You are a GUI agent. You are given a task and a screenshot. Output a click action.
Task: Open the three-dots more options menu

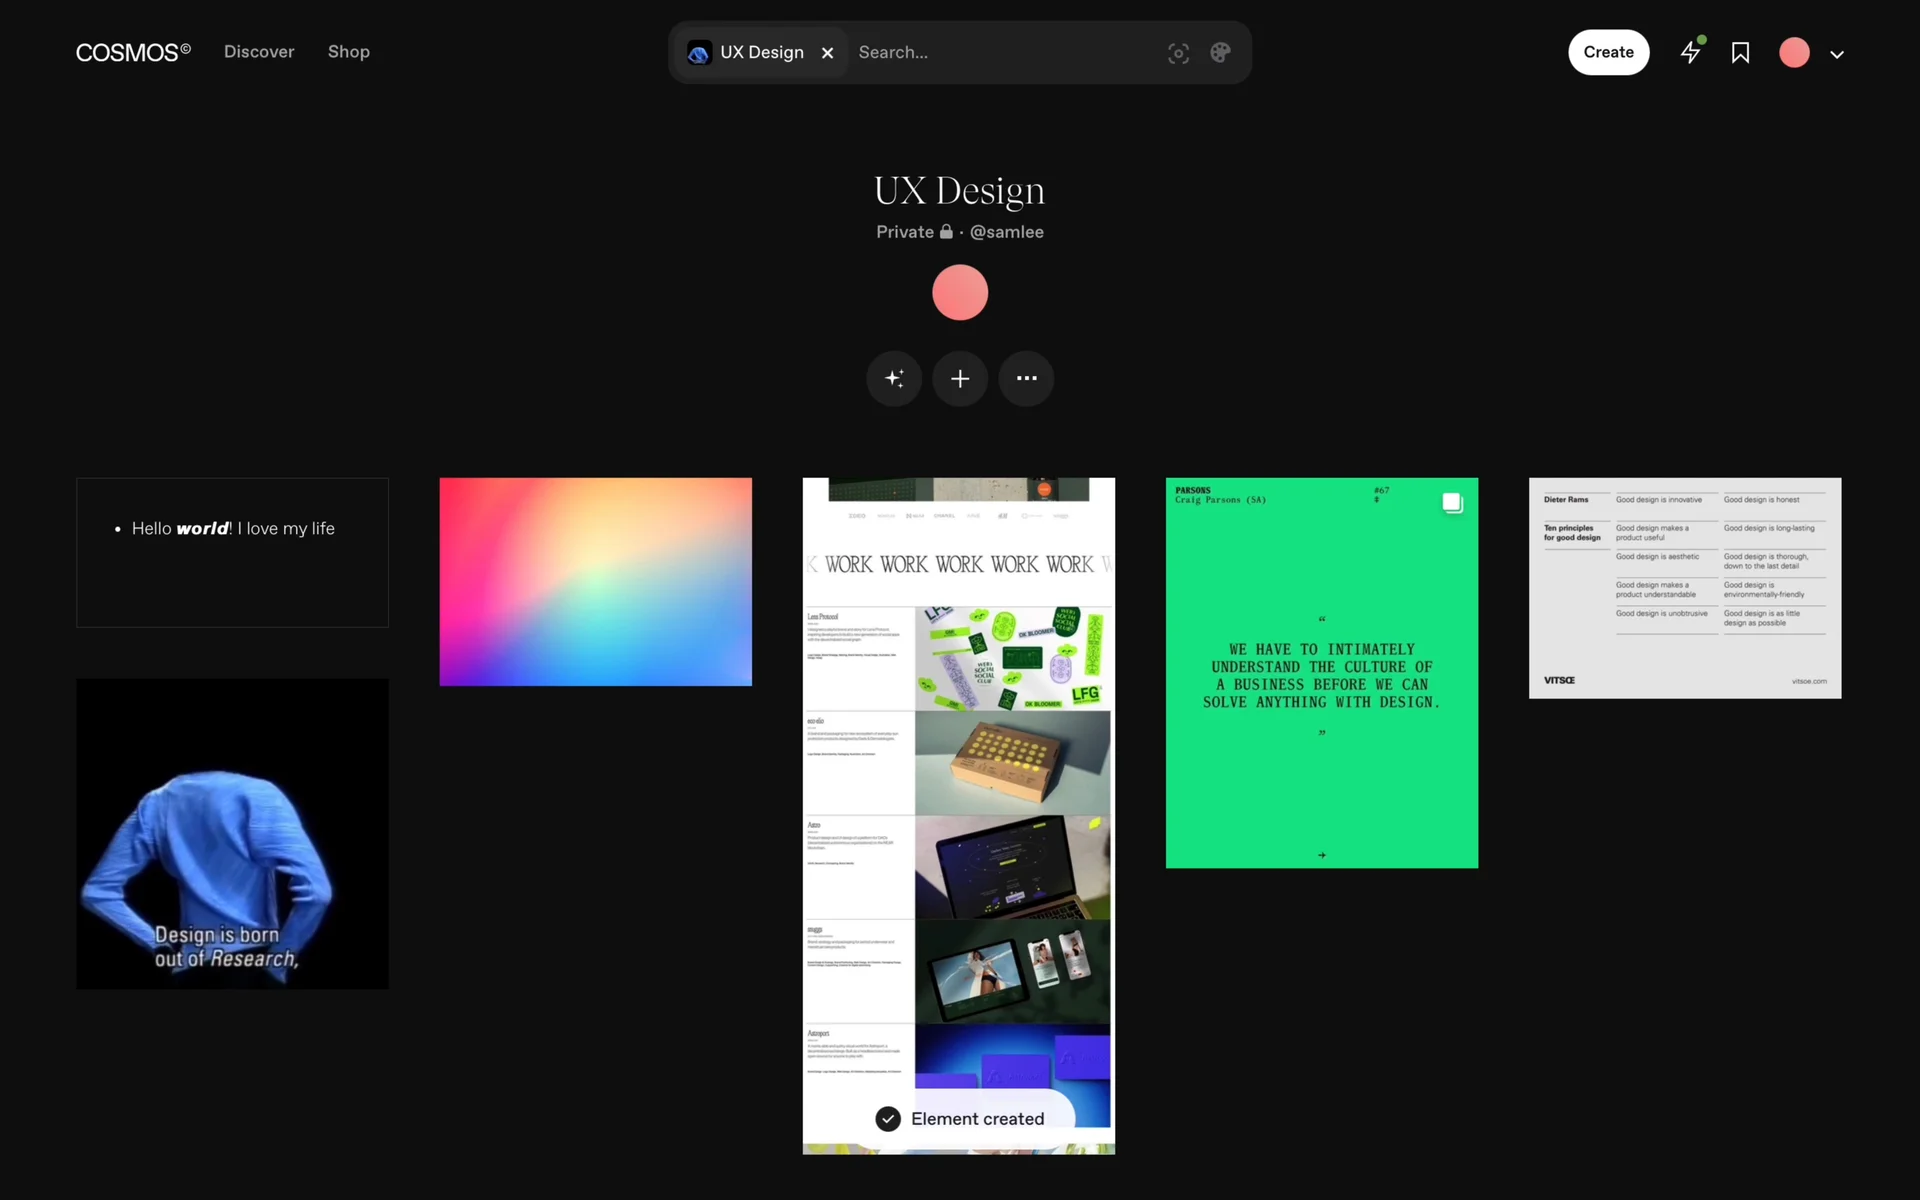[x=1026, y=378]
